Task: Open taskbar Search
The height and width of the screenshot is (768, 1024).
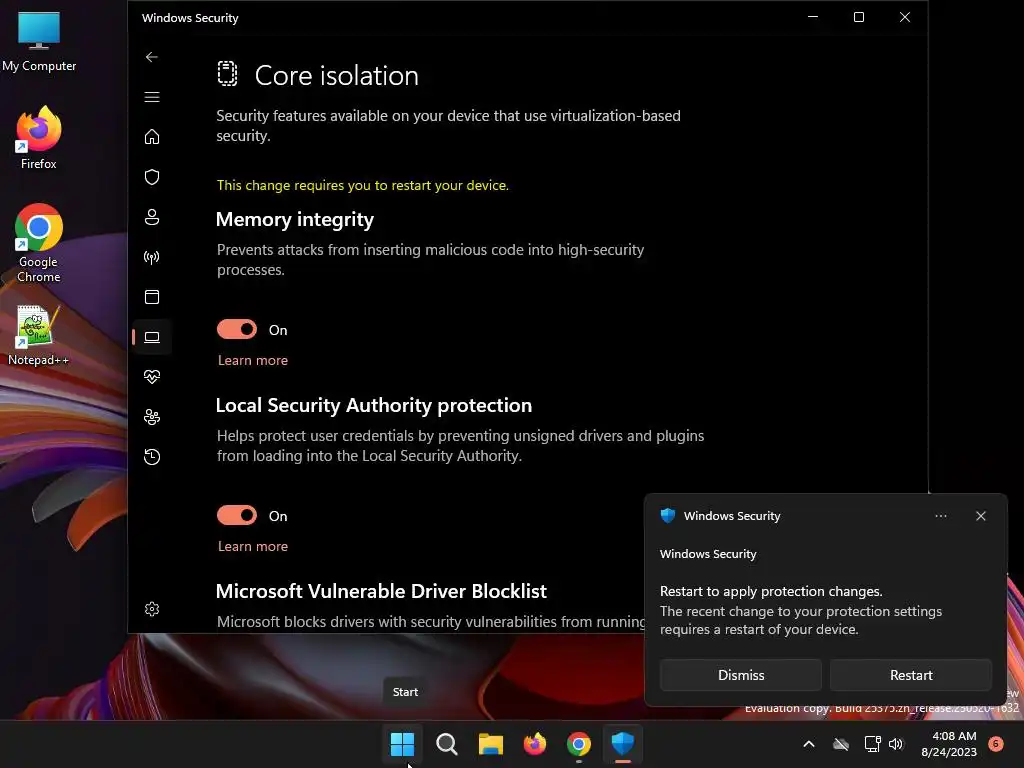Action: [447, 744]
